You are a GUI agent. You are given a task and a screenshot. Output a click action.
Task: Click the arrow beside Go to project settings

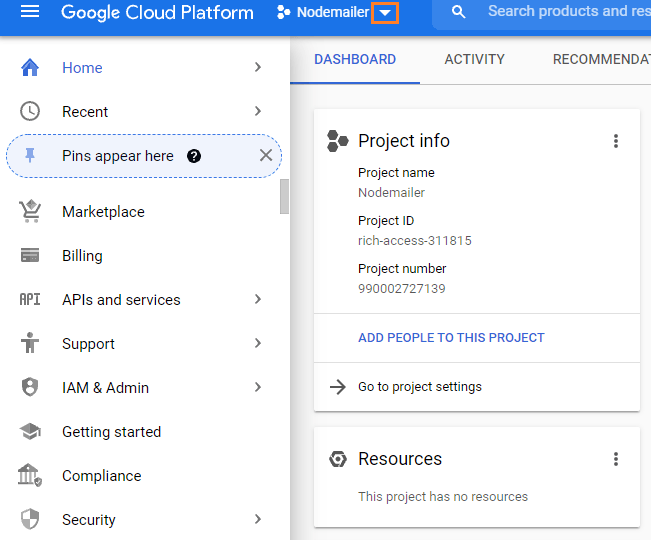point(338,387)
